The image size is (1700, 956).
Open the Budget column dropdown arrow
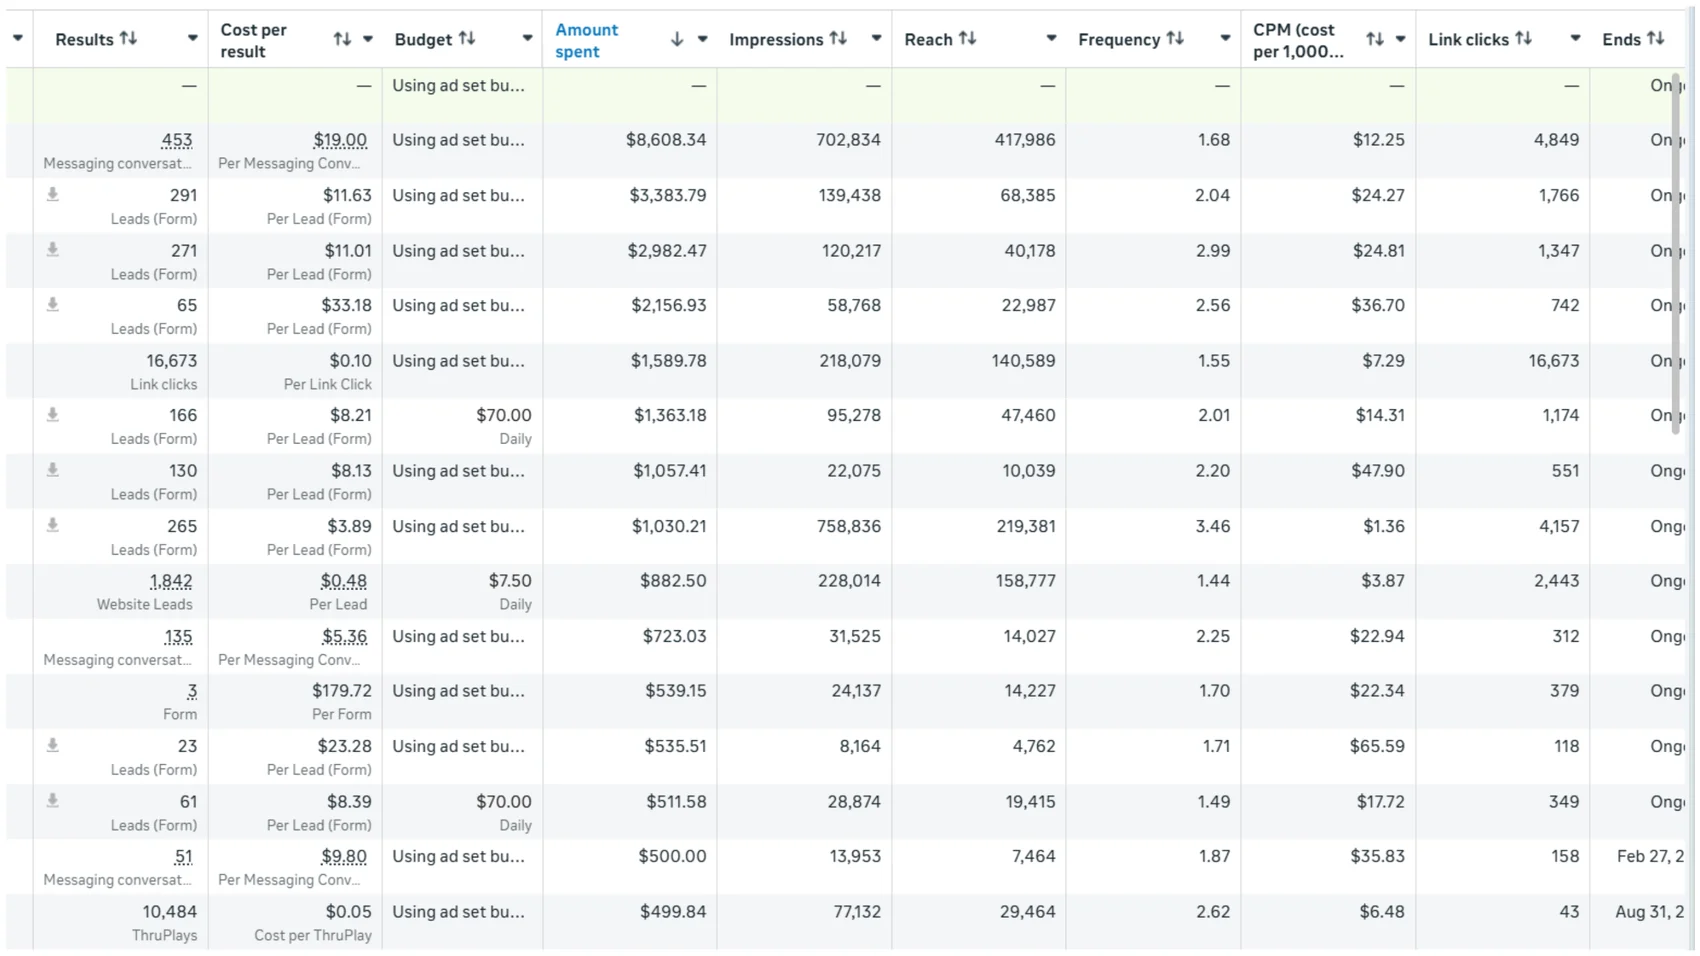coord(527,39)
